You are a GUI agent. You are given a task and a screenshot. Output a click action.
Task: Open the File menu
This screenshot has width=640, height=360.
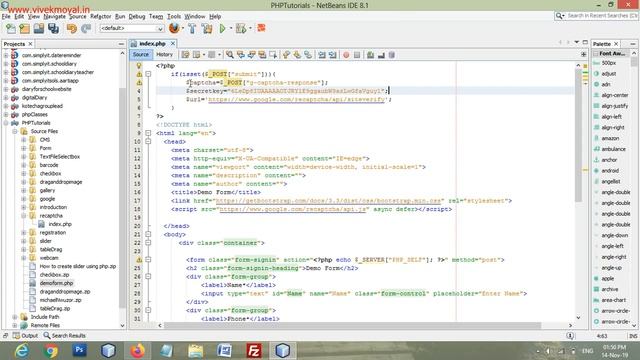[6, 16]
